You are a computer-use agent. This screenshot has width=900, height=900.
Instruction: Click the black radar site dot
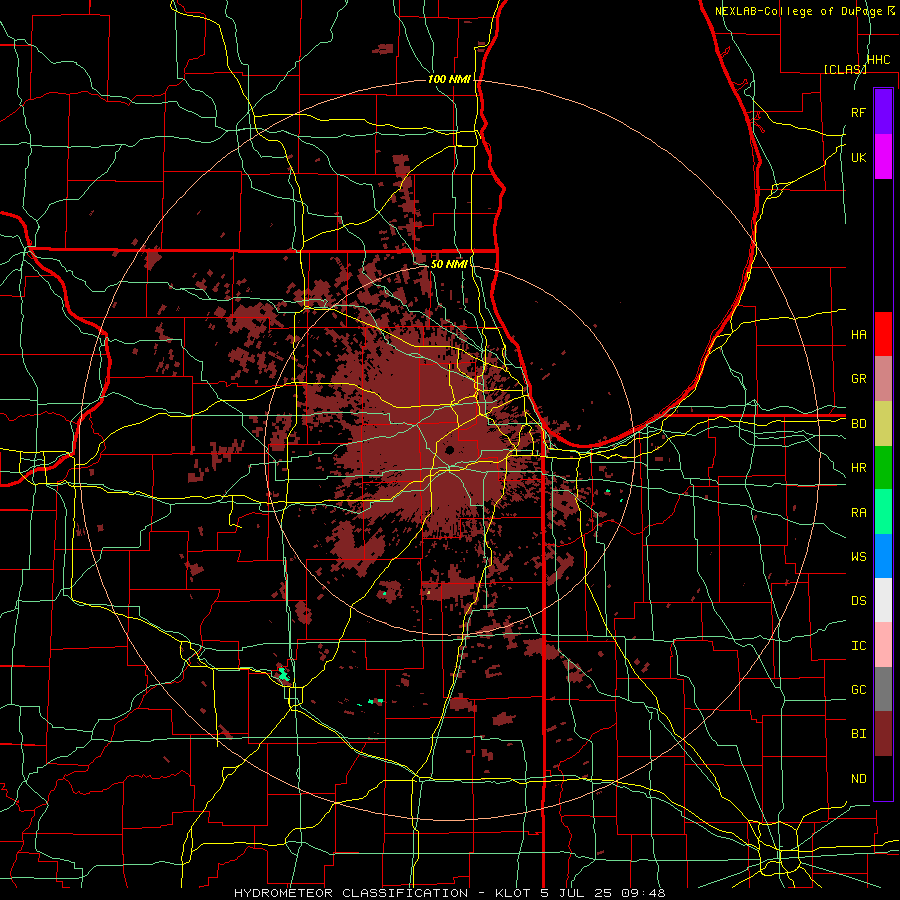tap(449, 450)
